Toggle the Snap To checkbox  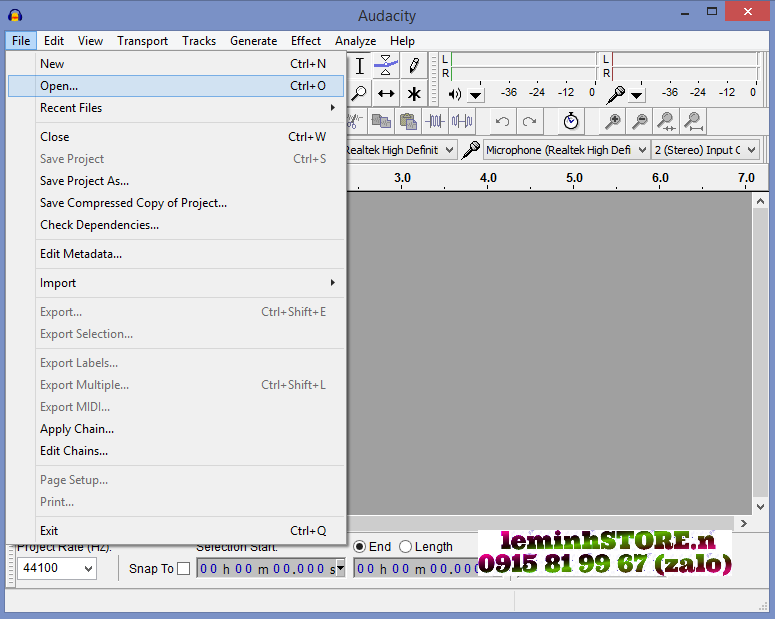183,569
